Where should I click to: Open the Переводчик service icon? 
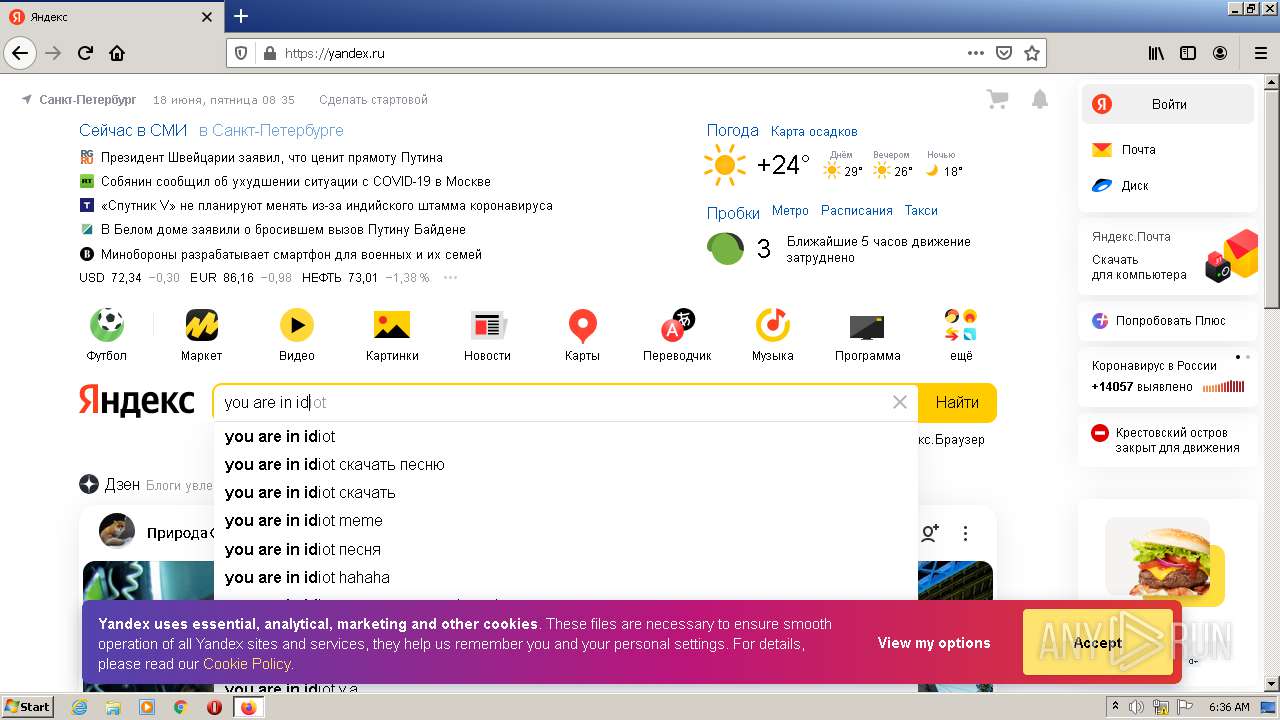pyautogui.click(x=677, y=325)
